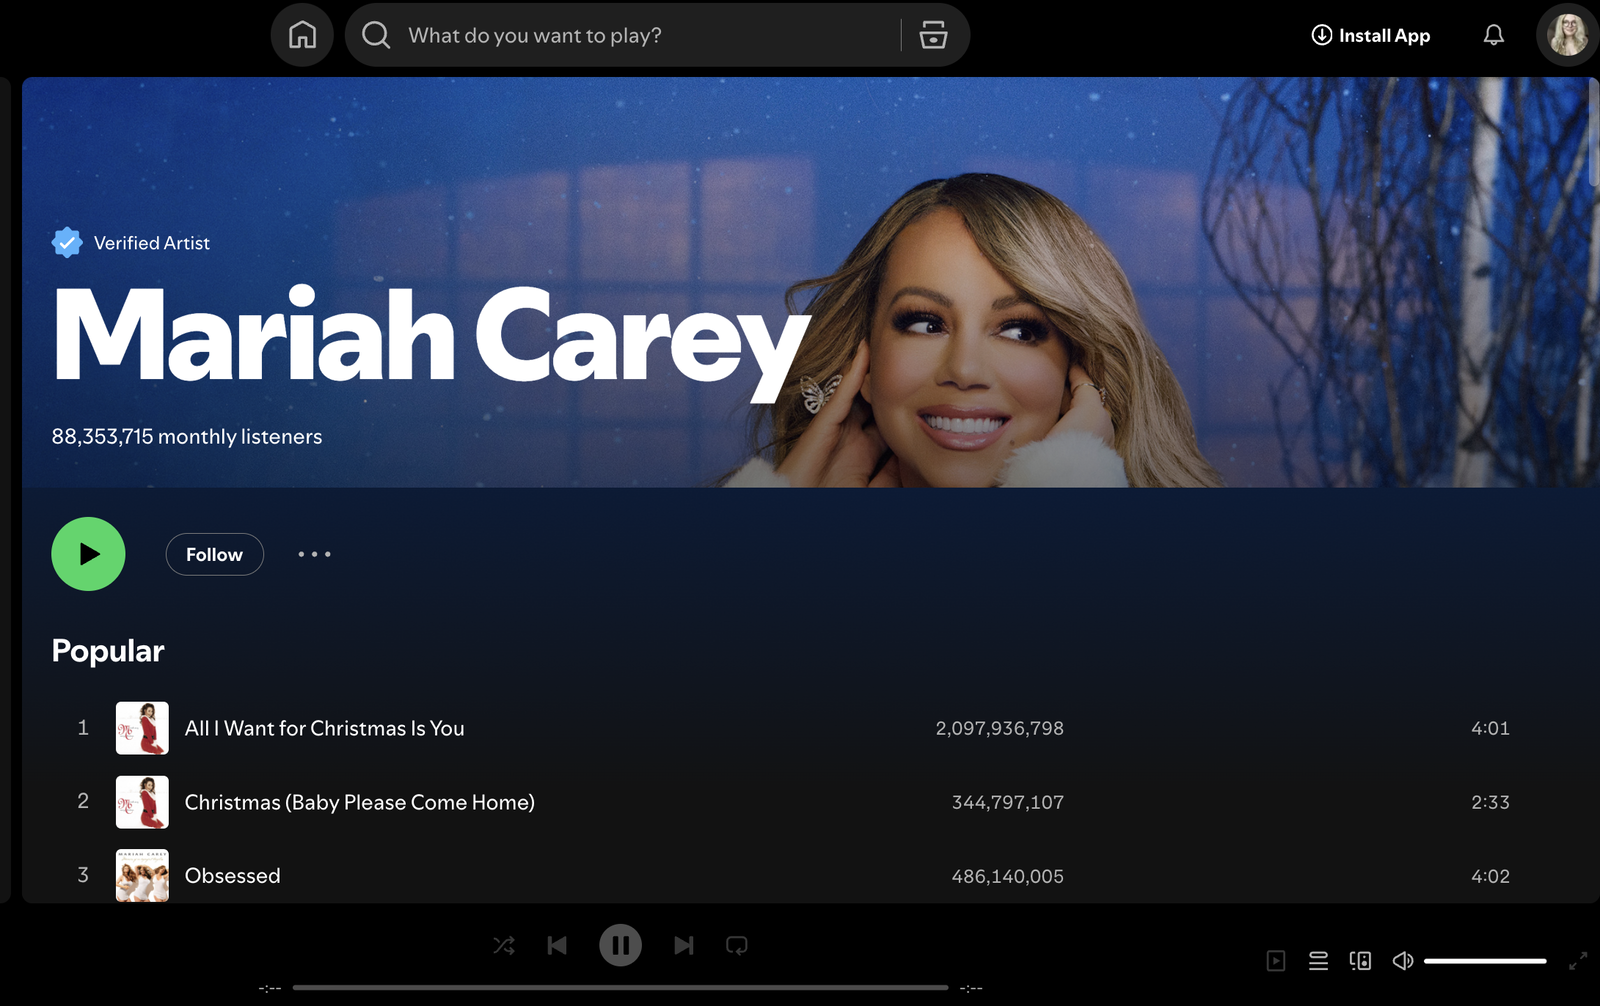Open Browse podcasts and audiobooks
The width and height of the screenshot is (1600, 1006).
(933, 34)
